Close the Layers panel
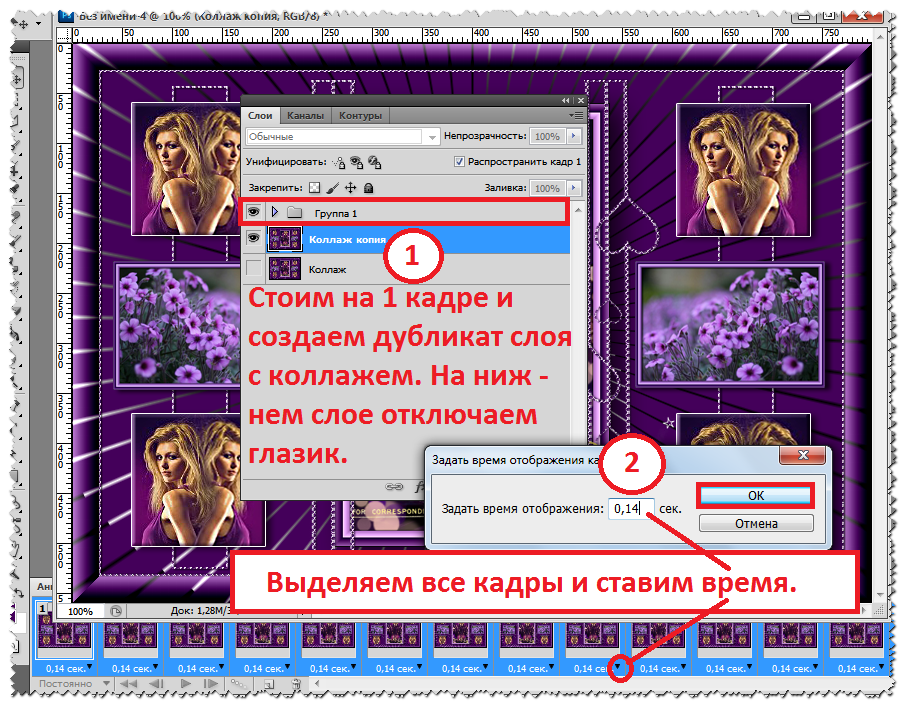 581,101
